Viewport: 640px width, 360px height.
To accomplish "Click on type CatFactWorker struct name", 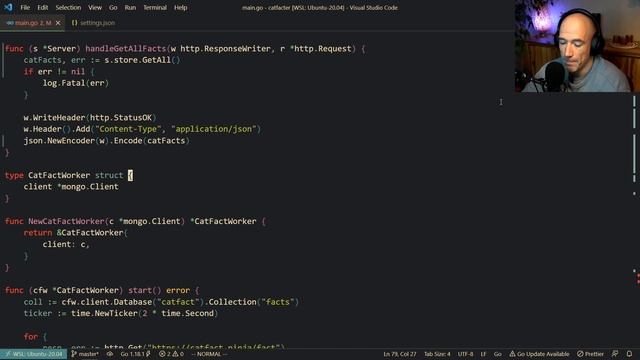I will click(59, 175).
